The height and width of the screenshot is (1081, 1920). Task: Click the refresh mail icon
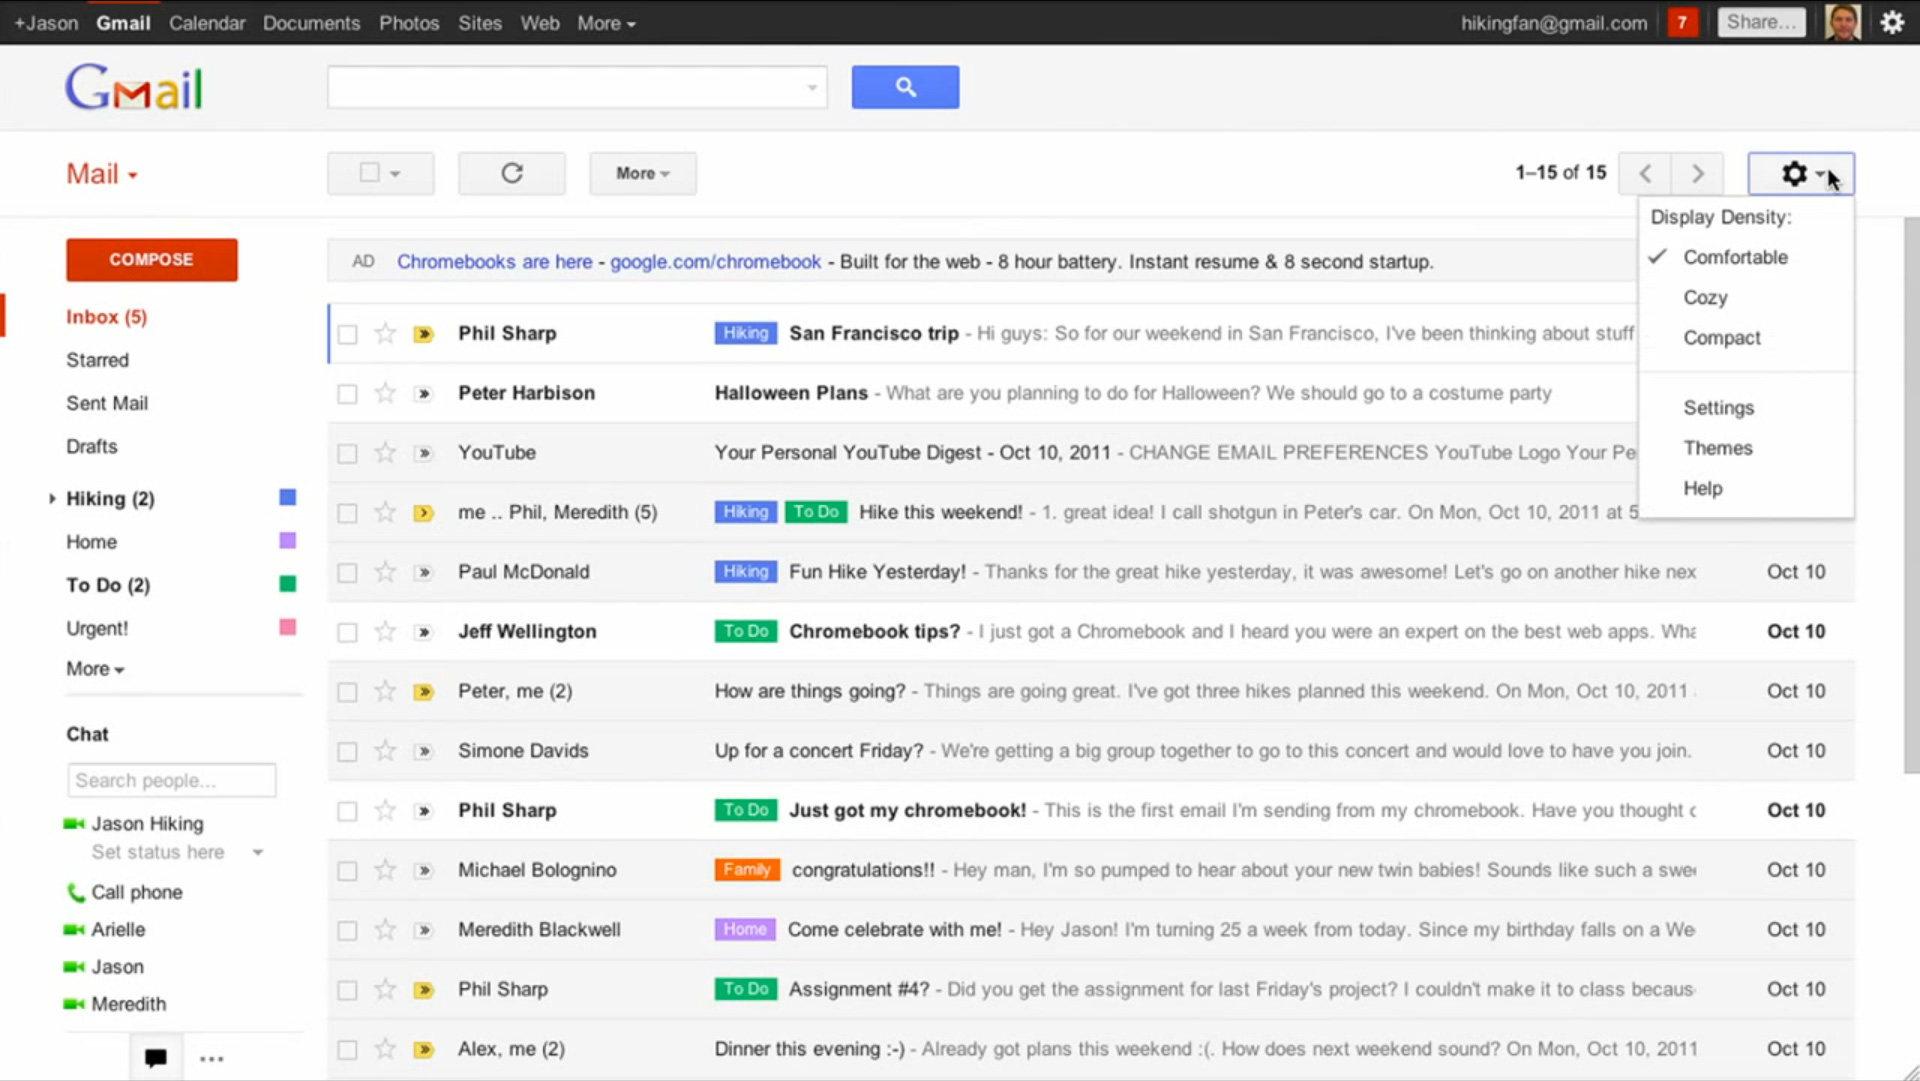512,173
